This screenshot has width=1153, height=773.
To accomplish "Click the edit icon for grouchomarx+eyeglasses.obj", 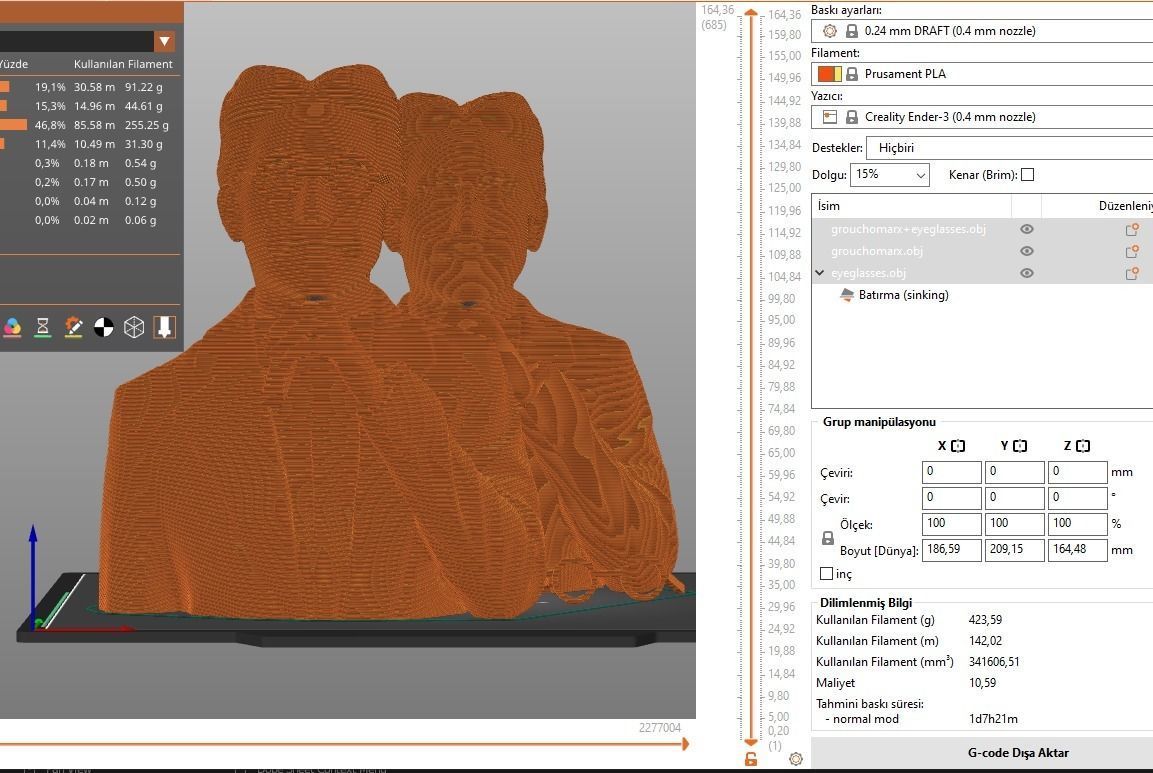I will tap(1132, 229).
